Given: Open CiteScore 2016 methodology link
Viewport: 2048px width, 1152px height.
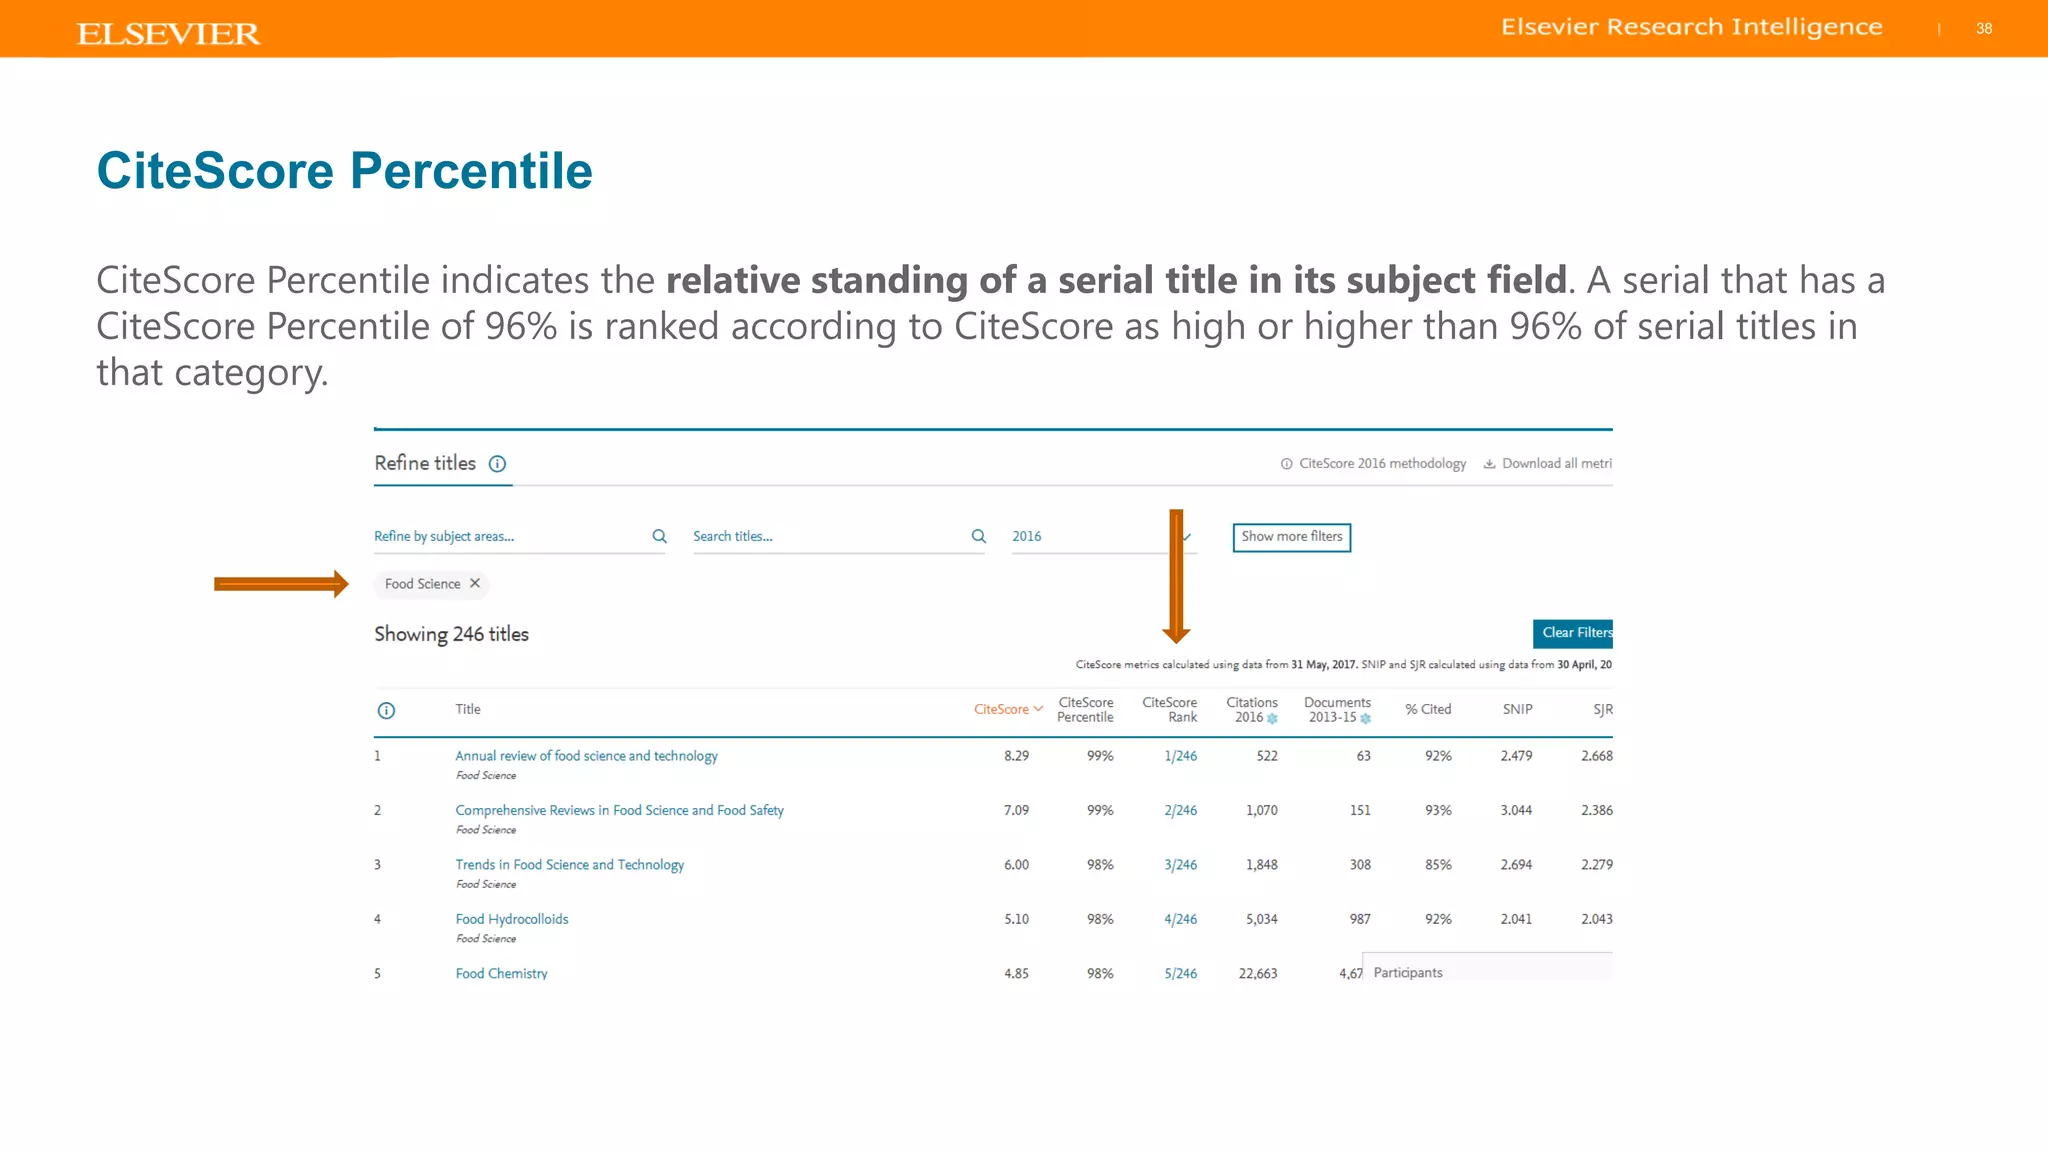Looking at the screenshot, I should pos(1382,464).
